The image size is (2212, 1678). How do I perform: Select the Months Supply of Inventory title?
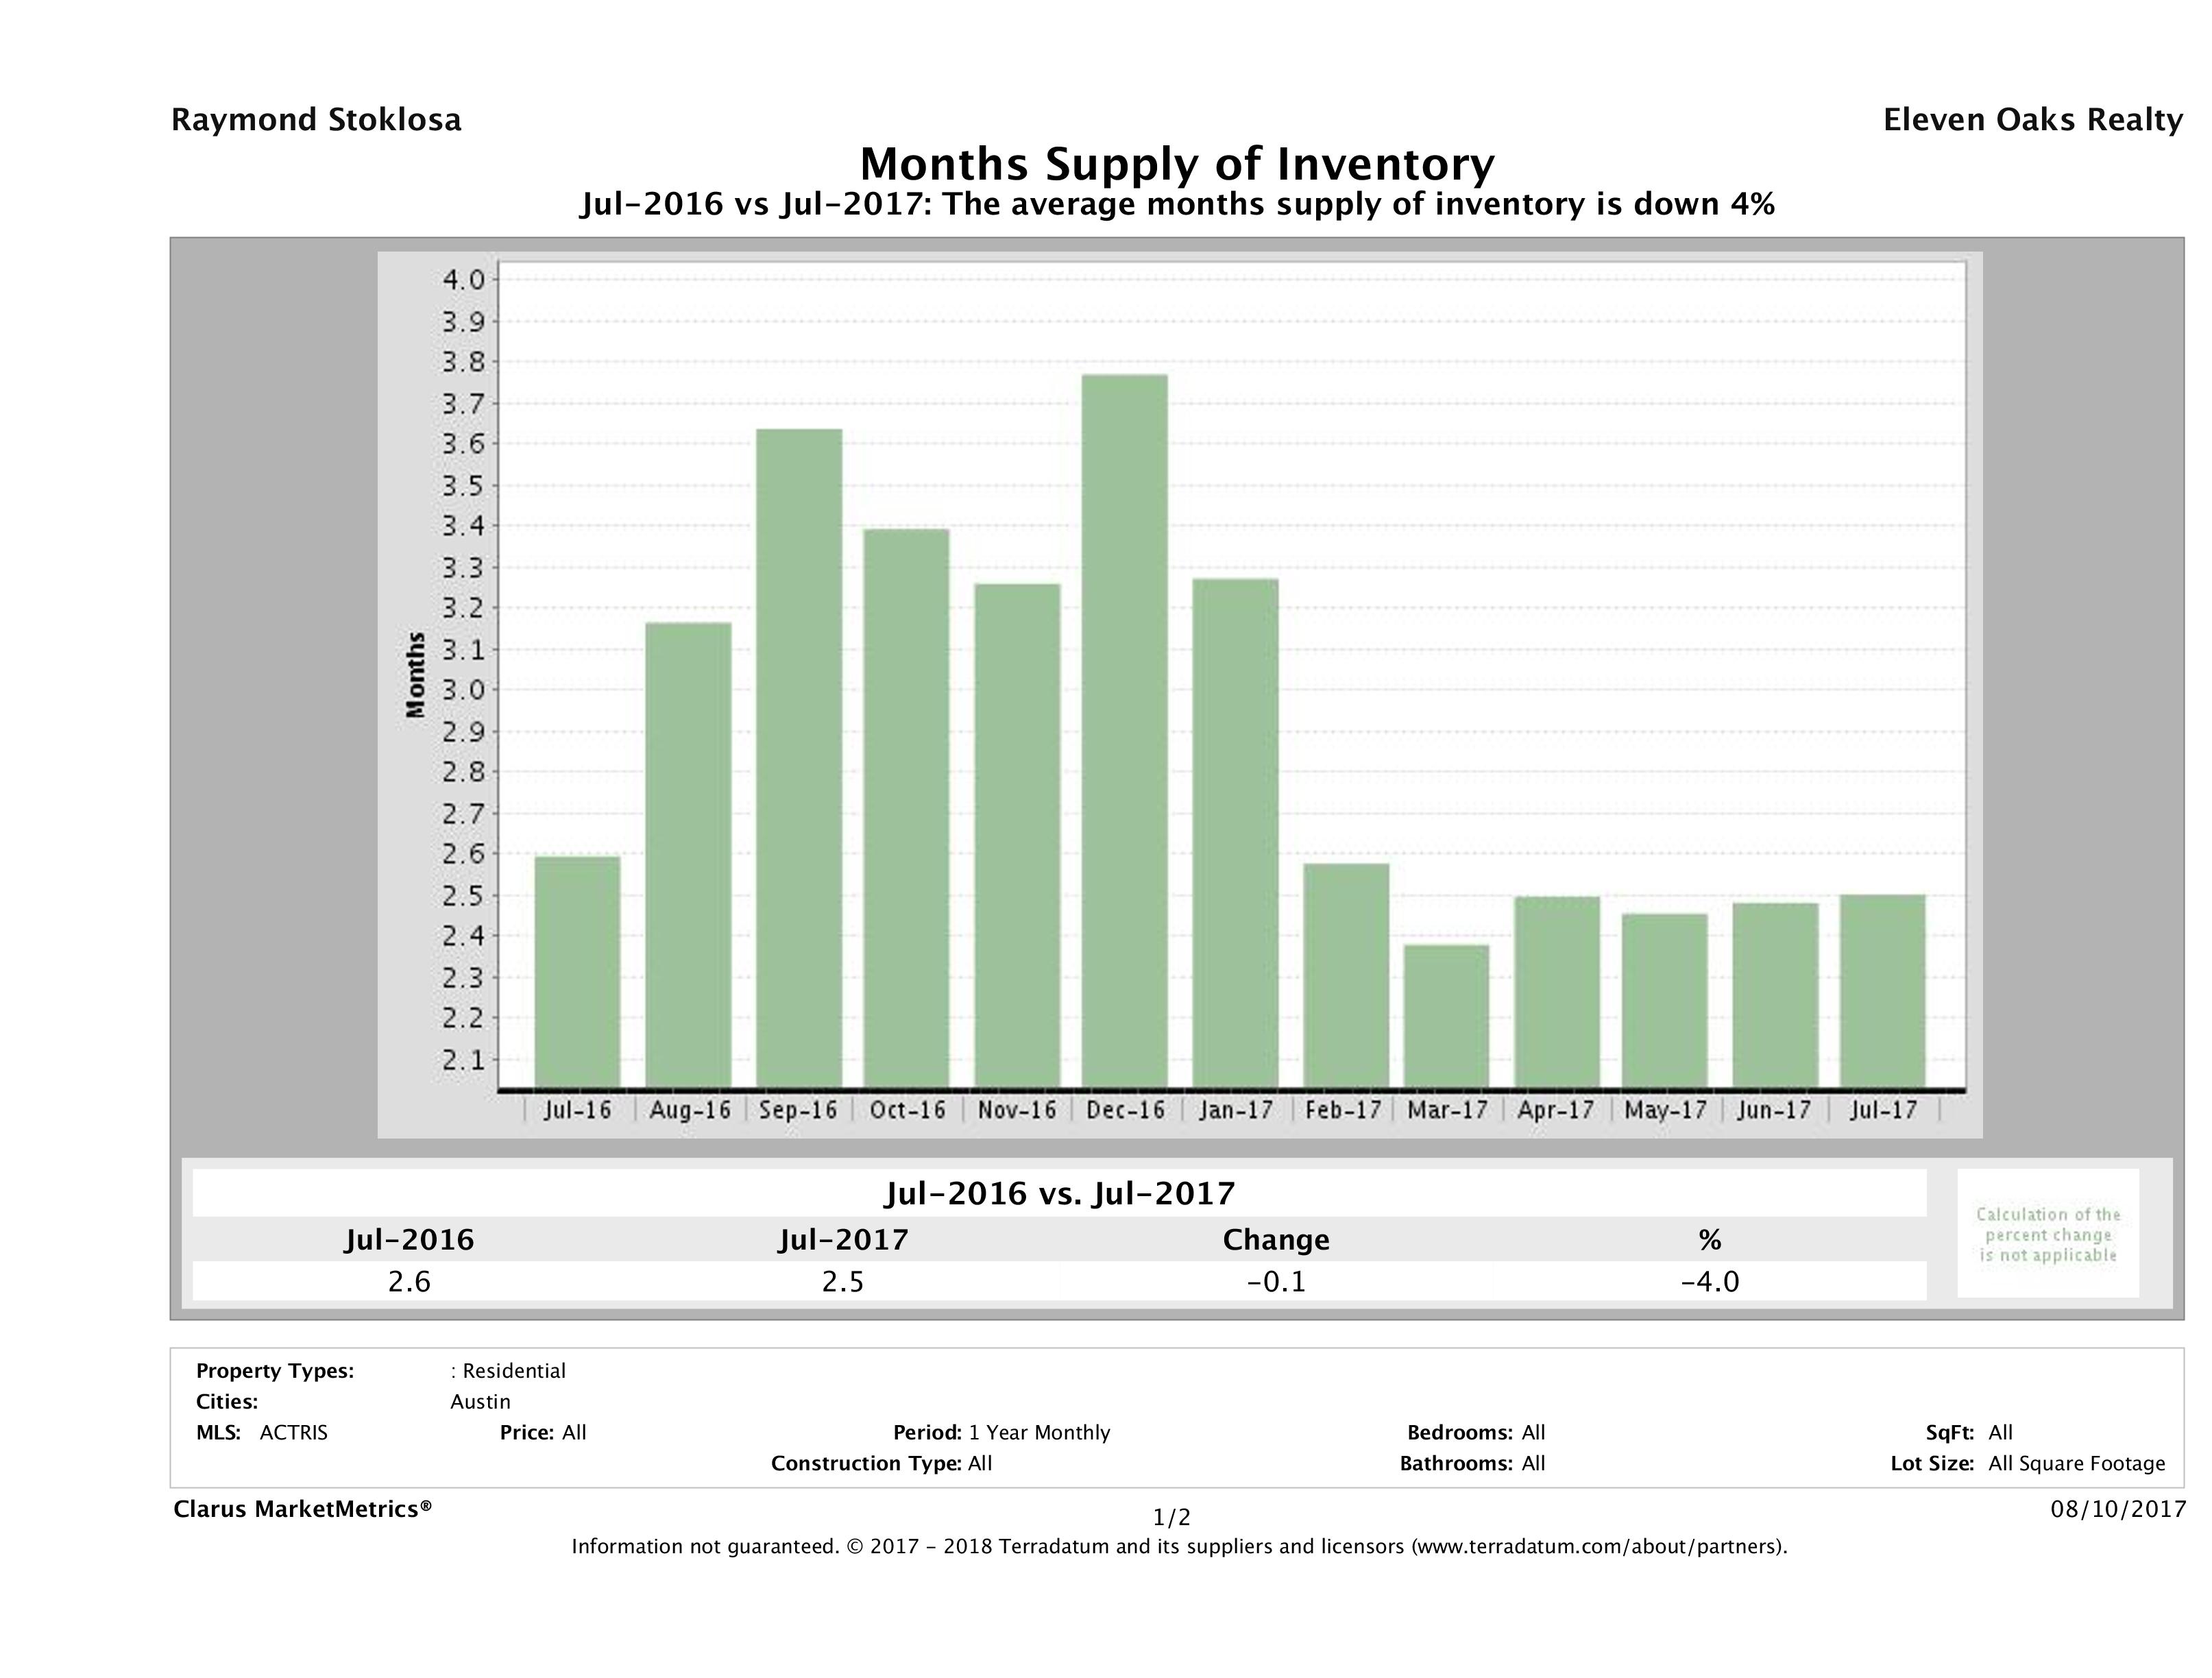pyautogui.click(x=1177, y=163)
